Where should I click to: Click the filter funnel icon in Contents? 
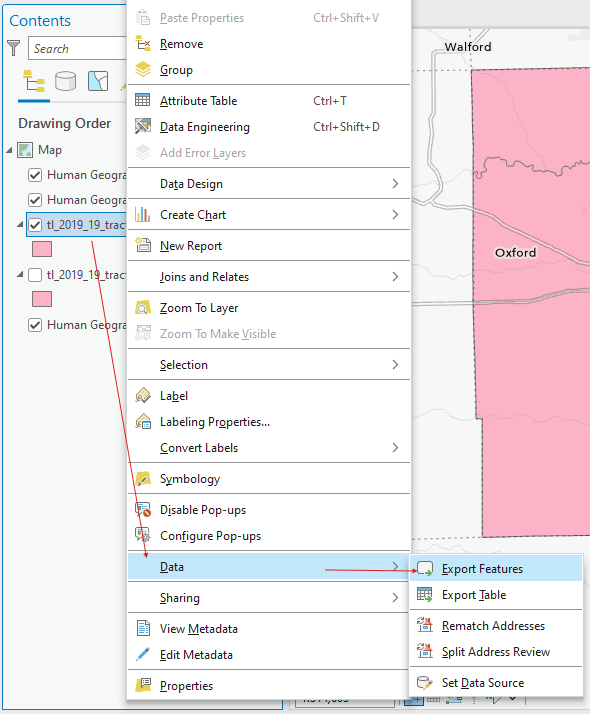click(14, 48)
